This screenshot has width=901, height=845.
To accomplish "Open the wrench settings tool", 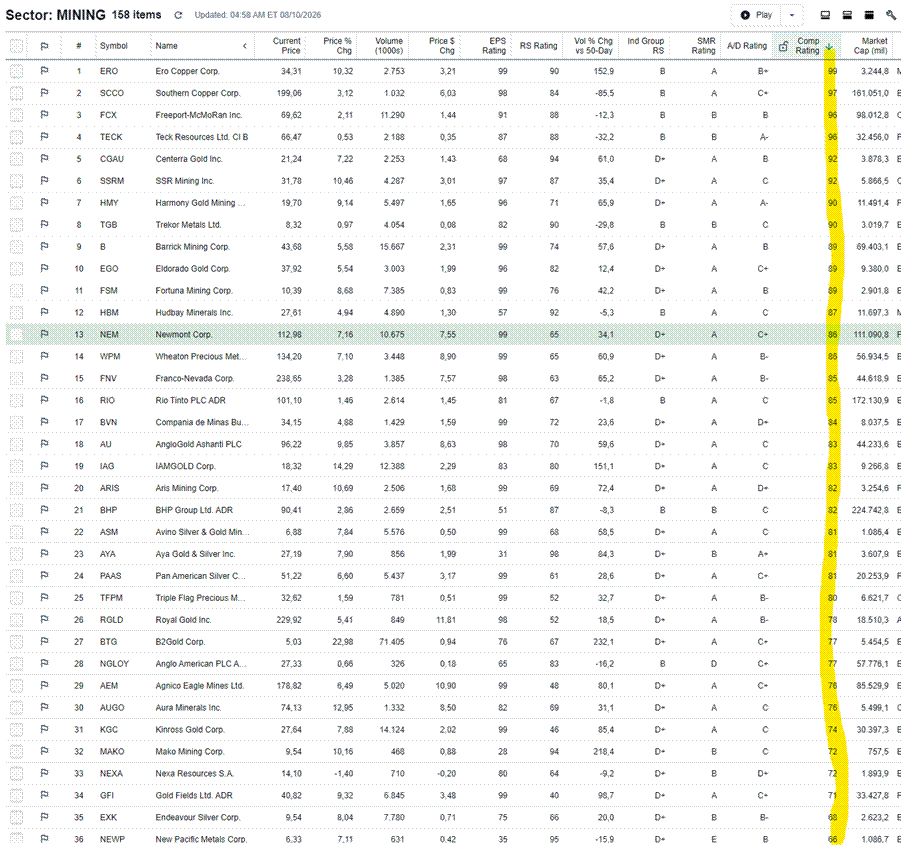I will click(x=891, y=15).
